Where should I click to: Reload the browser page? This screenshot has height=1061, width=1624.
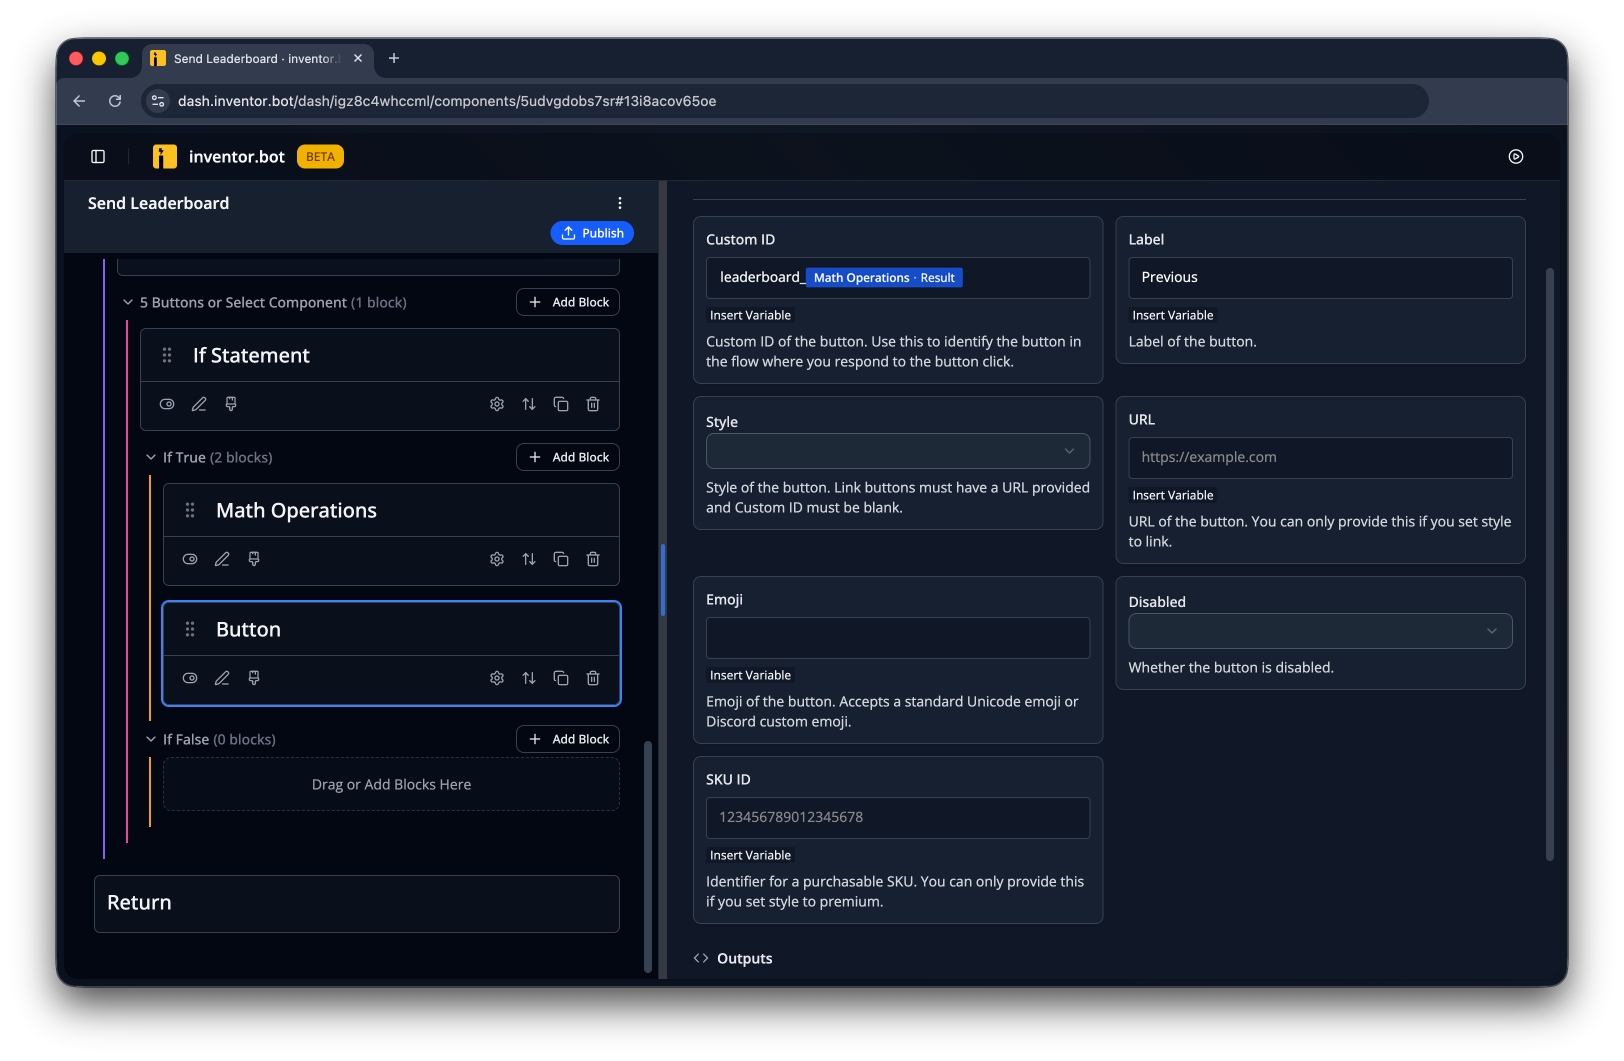click(115, 101)
